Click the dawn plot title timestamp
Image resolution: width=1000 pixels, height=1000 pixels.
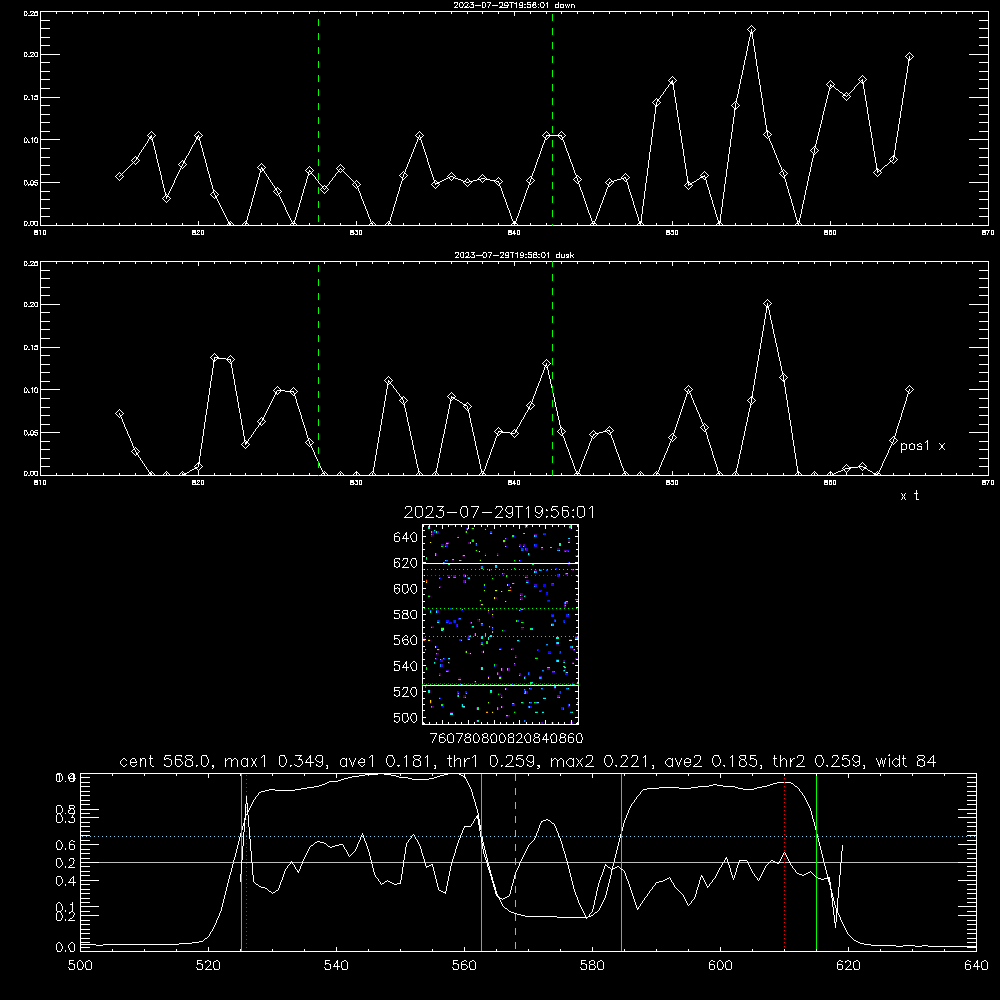502,5
